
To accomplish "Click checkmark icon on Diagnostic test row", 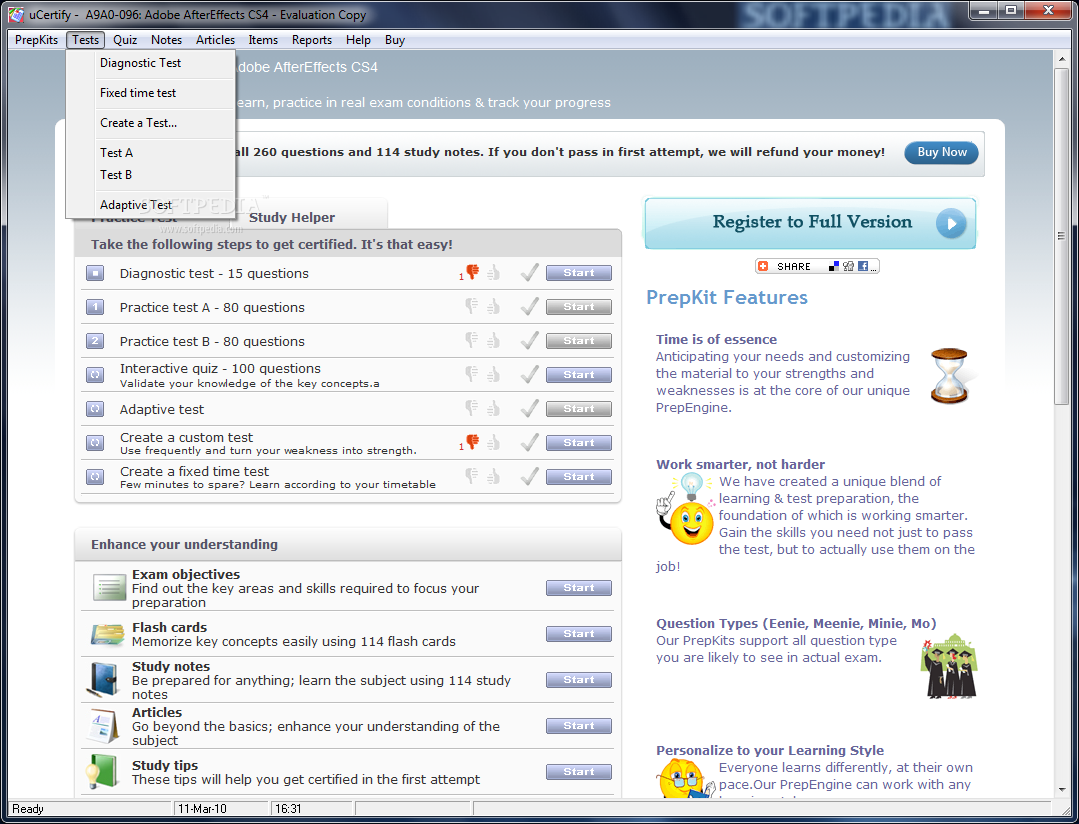I will pos(529,273).
